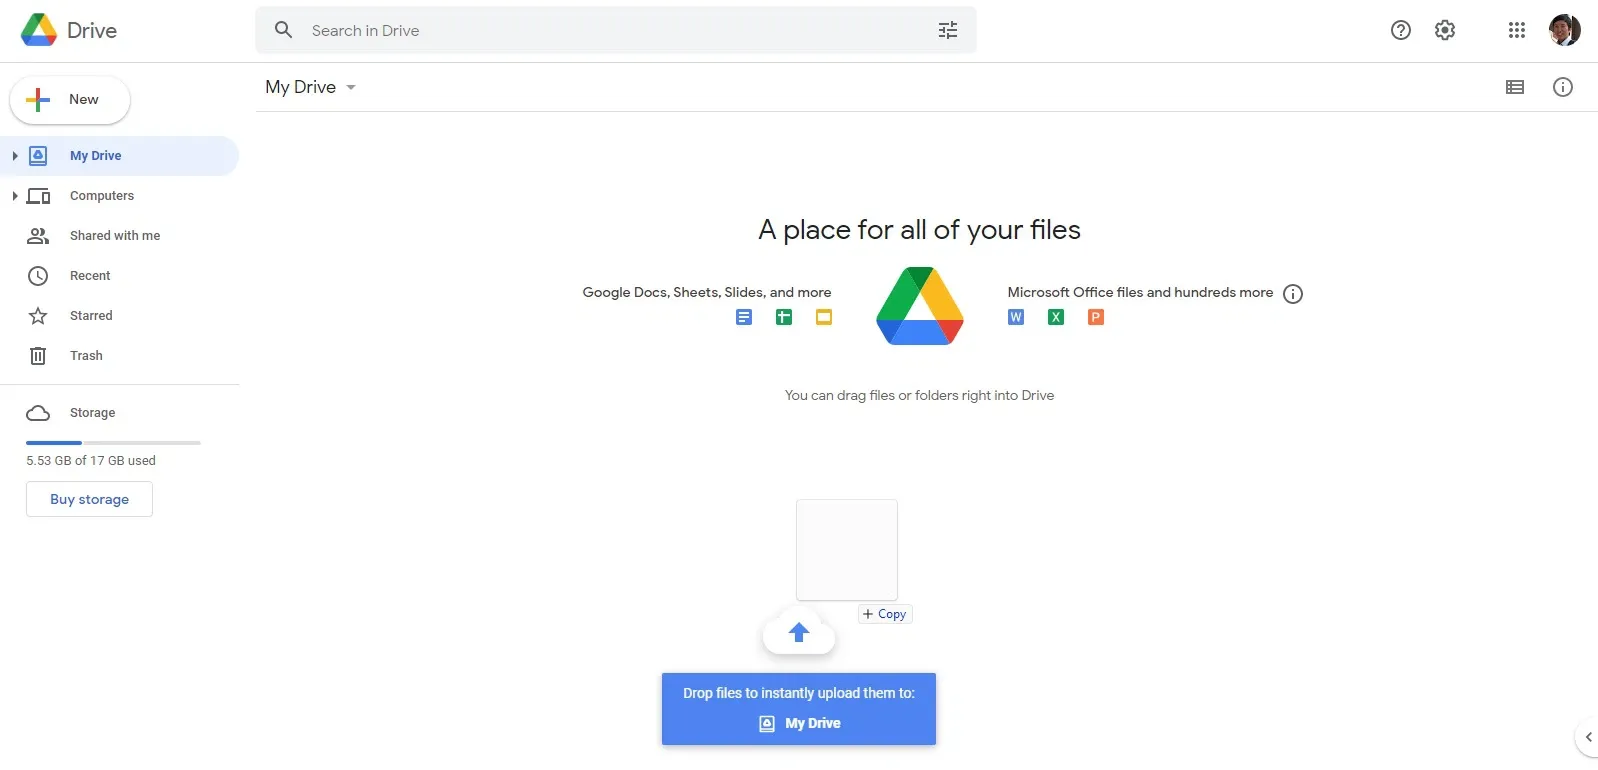Click "You can drag files or folders" text
This screenshot has width=1598, height=770.
920,396
